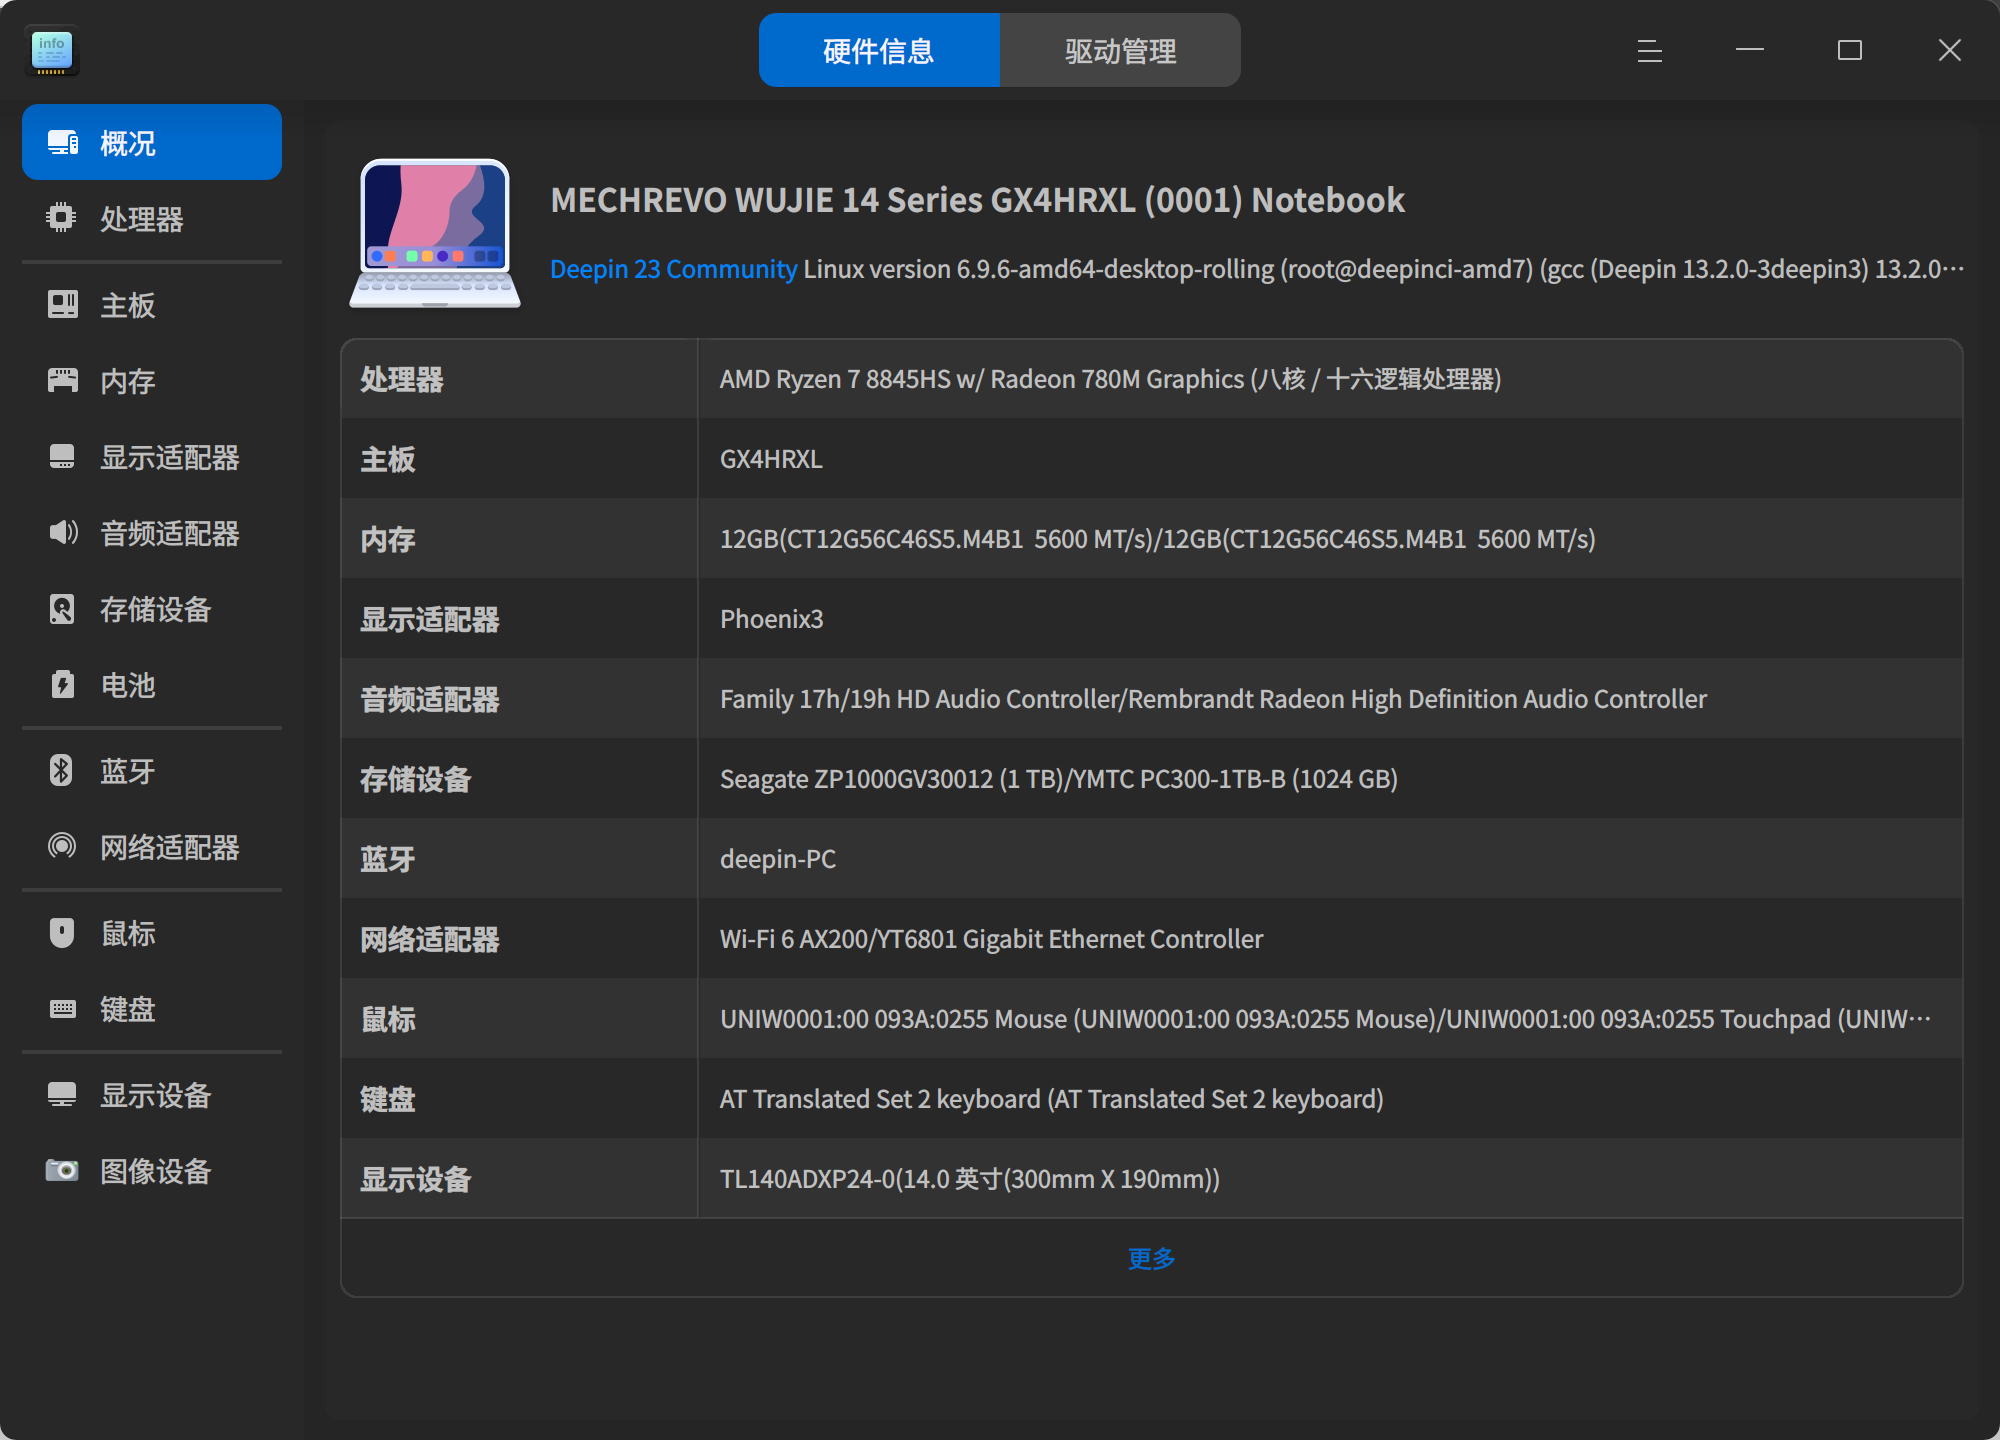
Task: Open Memory (内存) icon in sidebar
Action: pos(62,380)
